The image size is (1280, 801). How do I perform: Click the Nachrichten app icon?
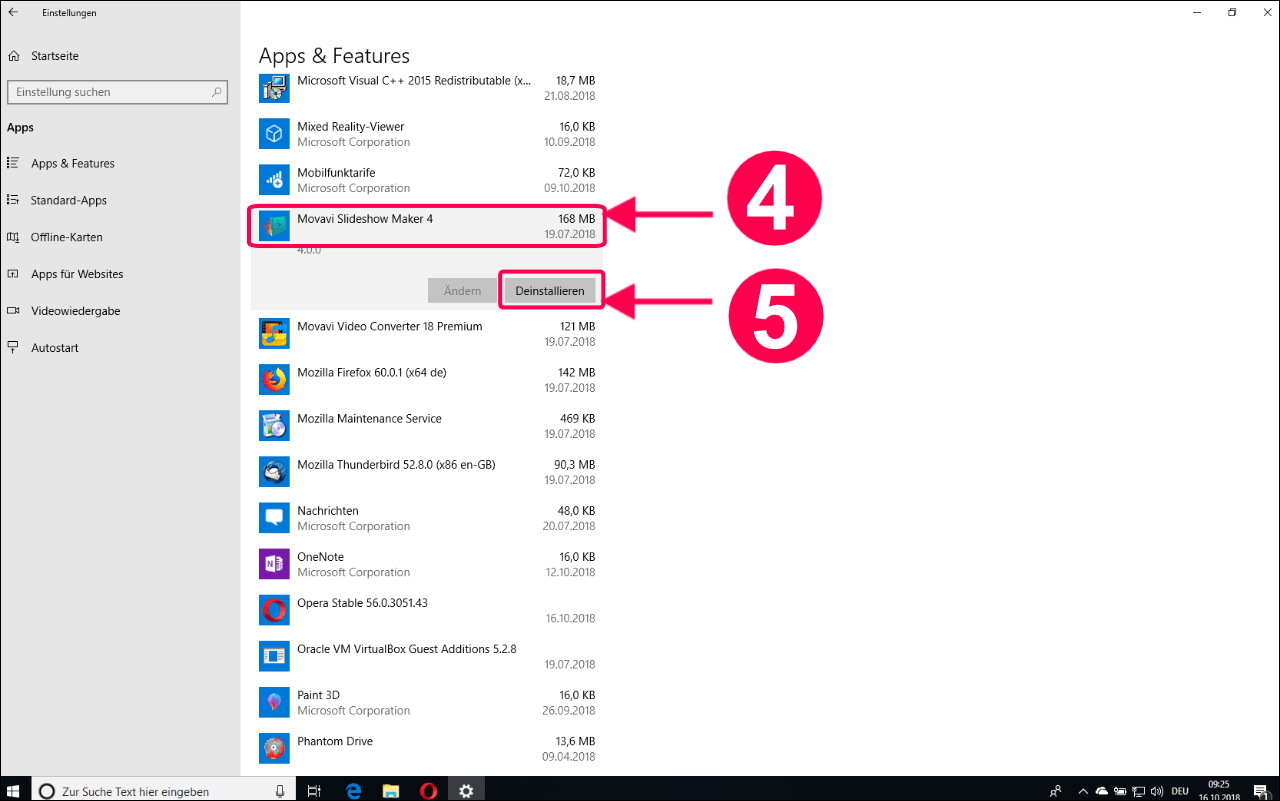(274, 518)
